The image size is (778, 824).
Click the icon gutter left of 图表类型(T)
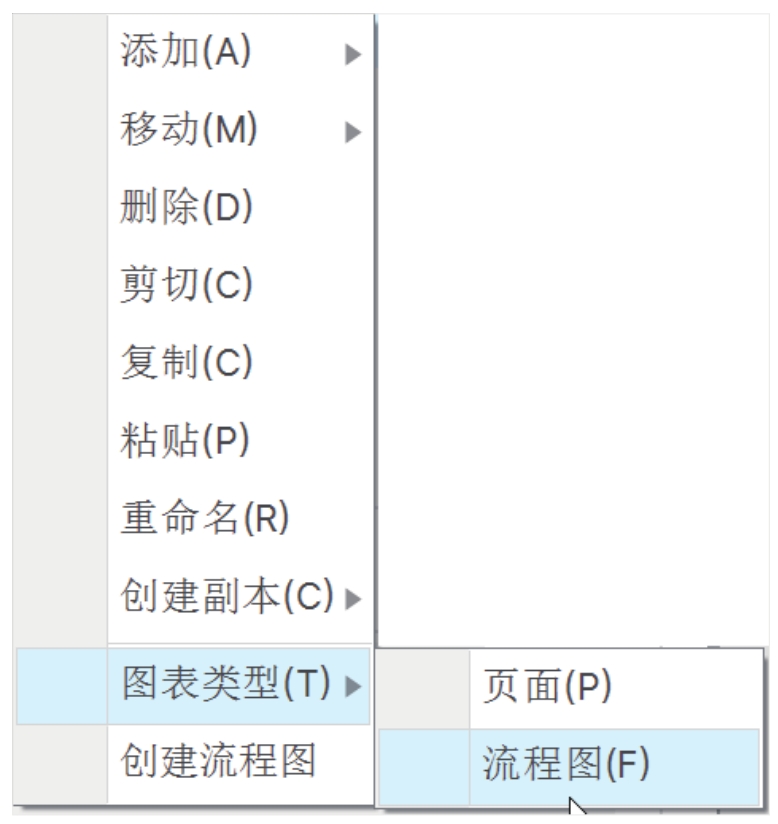(x=62, y=685)
